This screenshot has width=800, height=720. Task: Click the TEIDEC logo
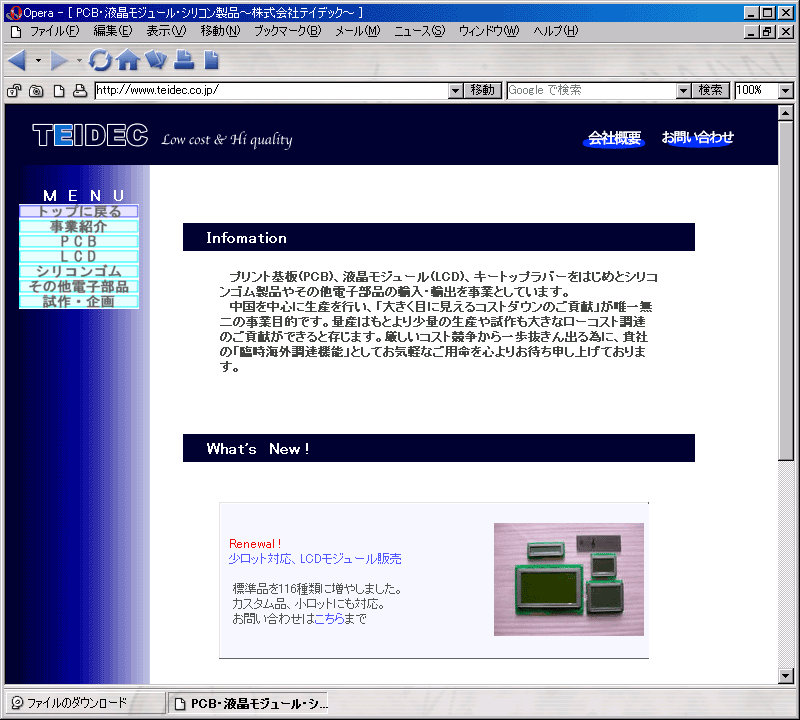click(x=90, y=136)
